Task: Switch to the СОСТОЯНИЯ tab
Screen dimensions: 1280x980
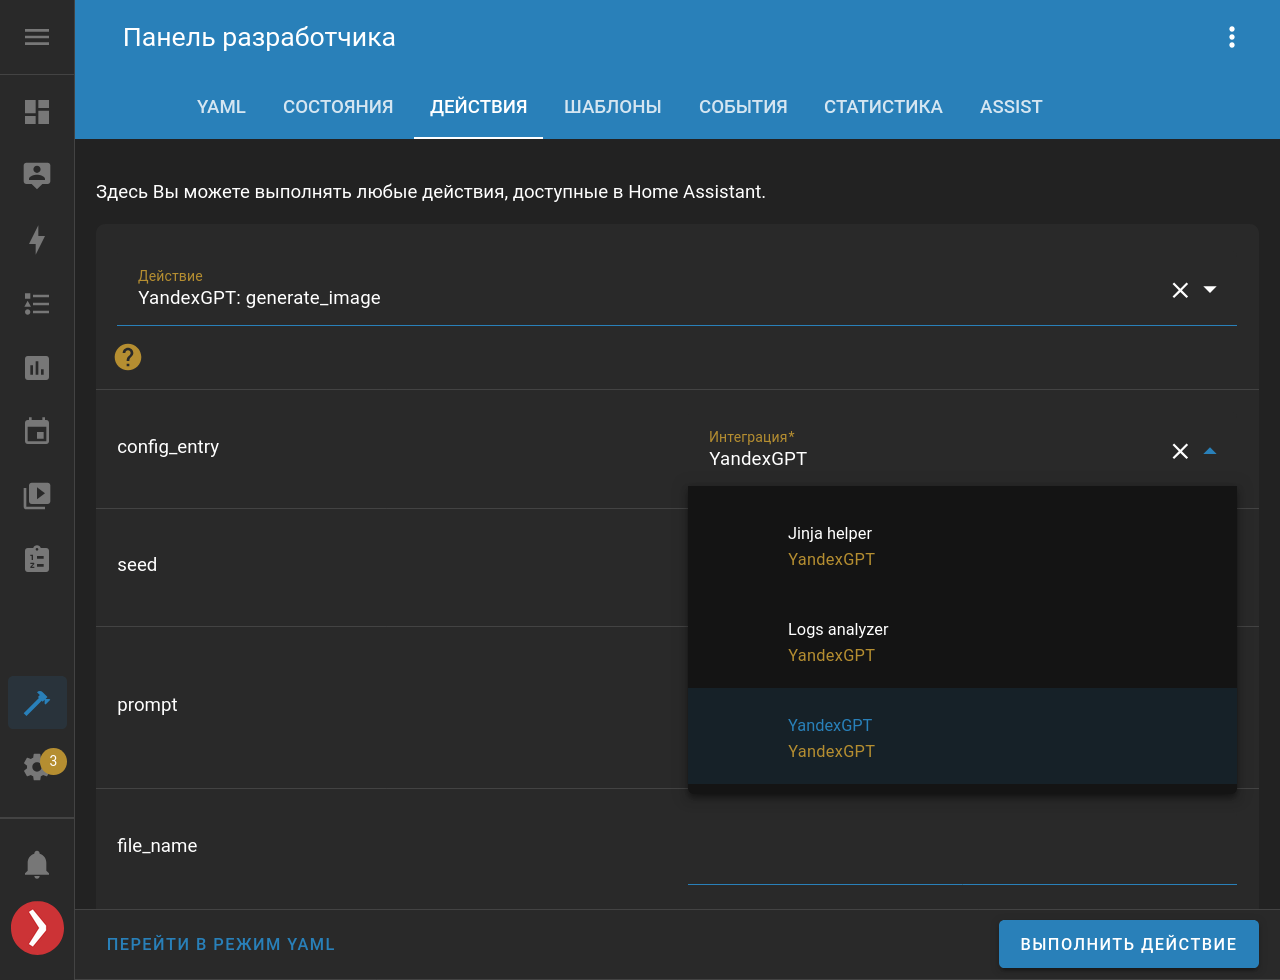Action: click(338, 107)
